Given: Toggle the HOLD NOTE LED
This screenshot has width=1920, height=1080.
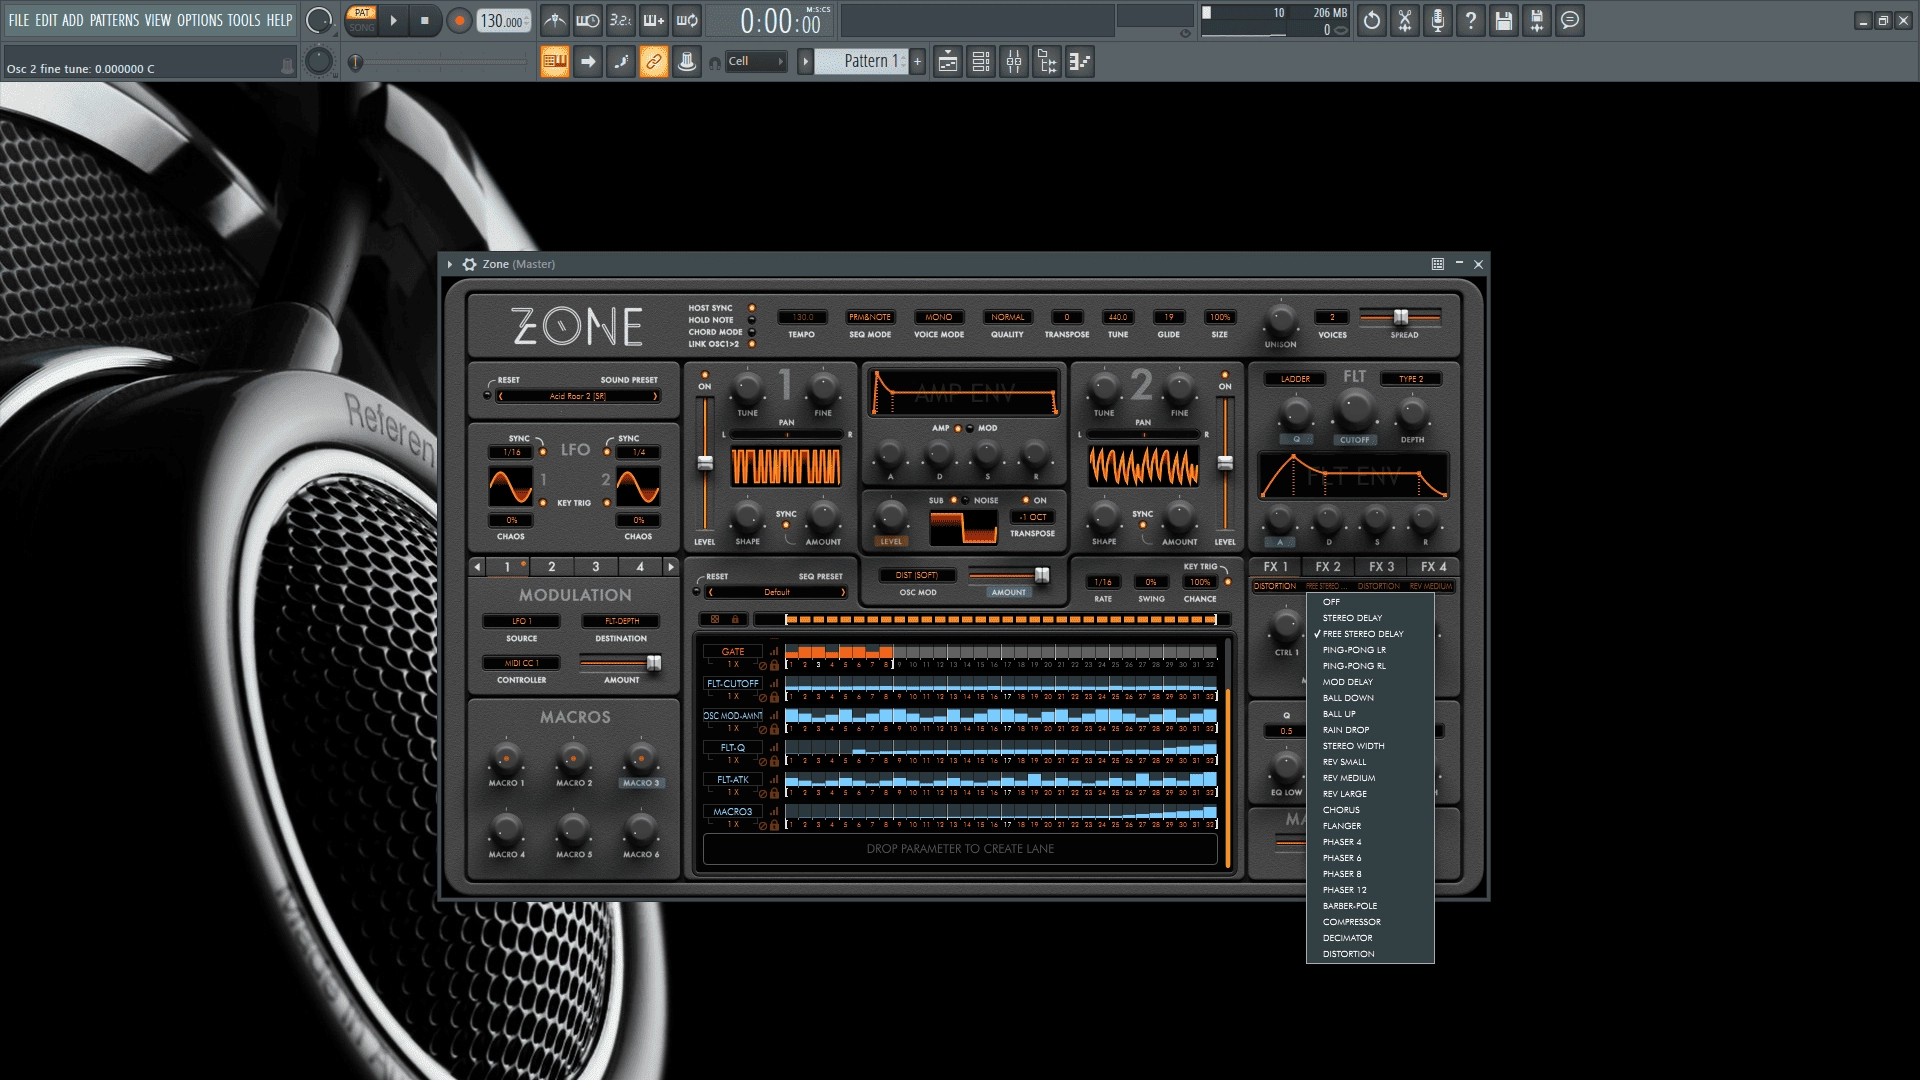Looking at the screenshot, I should [752, 320].
